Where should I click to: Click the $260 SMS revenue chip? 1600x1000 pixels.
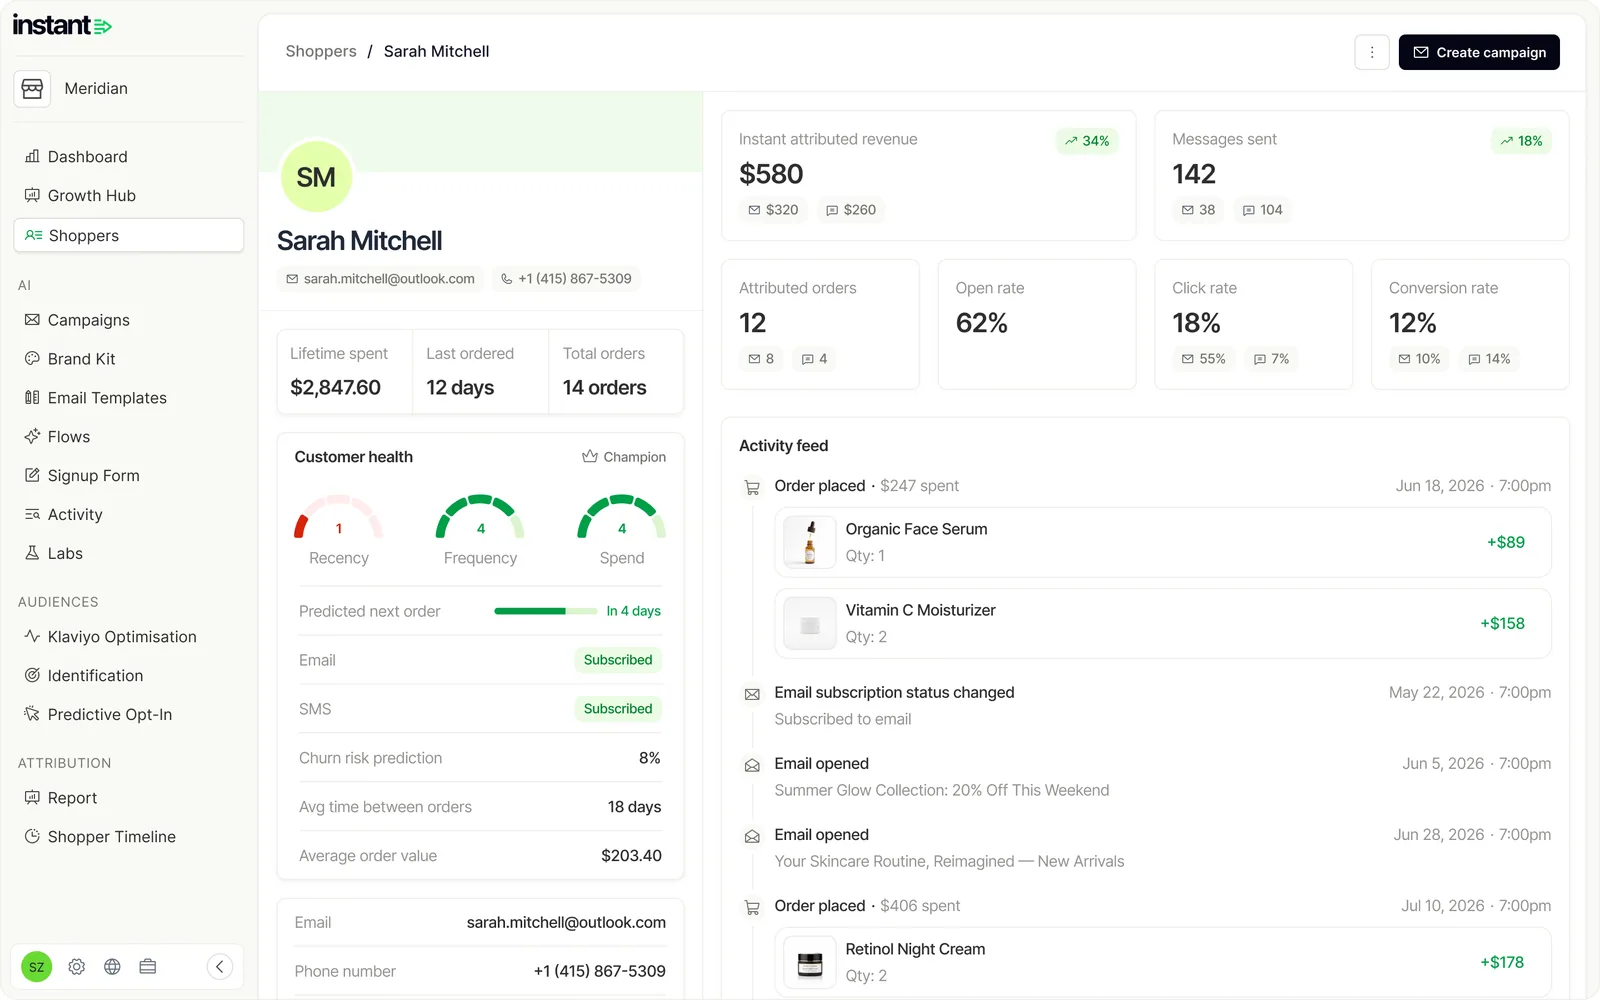[851, 210]
